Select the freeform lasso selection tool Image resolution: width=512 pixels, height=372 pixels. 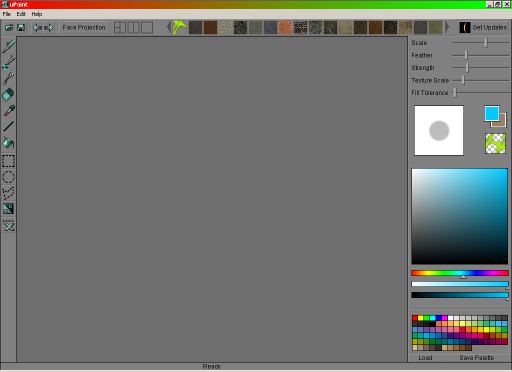pyautogui.click(x=9, y=193)
